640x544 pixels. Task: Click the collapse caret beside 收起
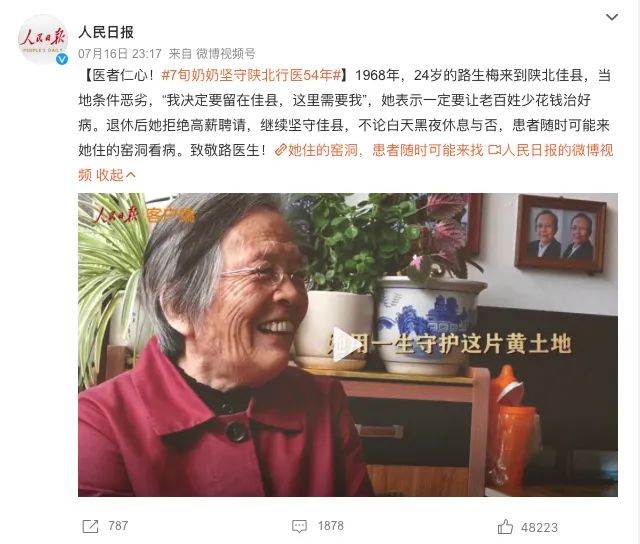click(x=131, y=175)
